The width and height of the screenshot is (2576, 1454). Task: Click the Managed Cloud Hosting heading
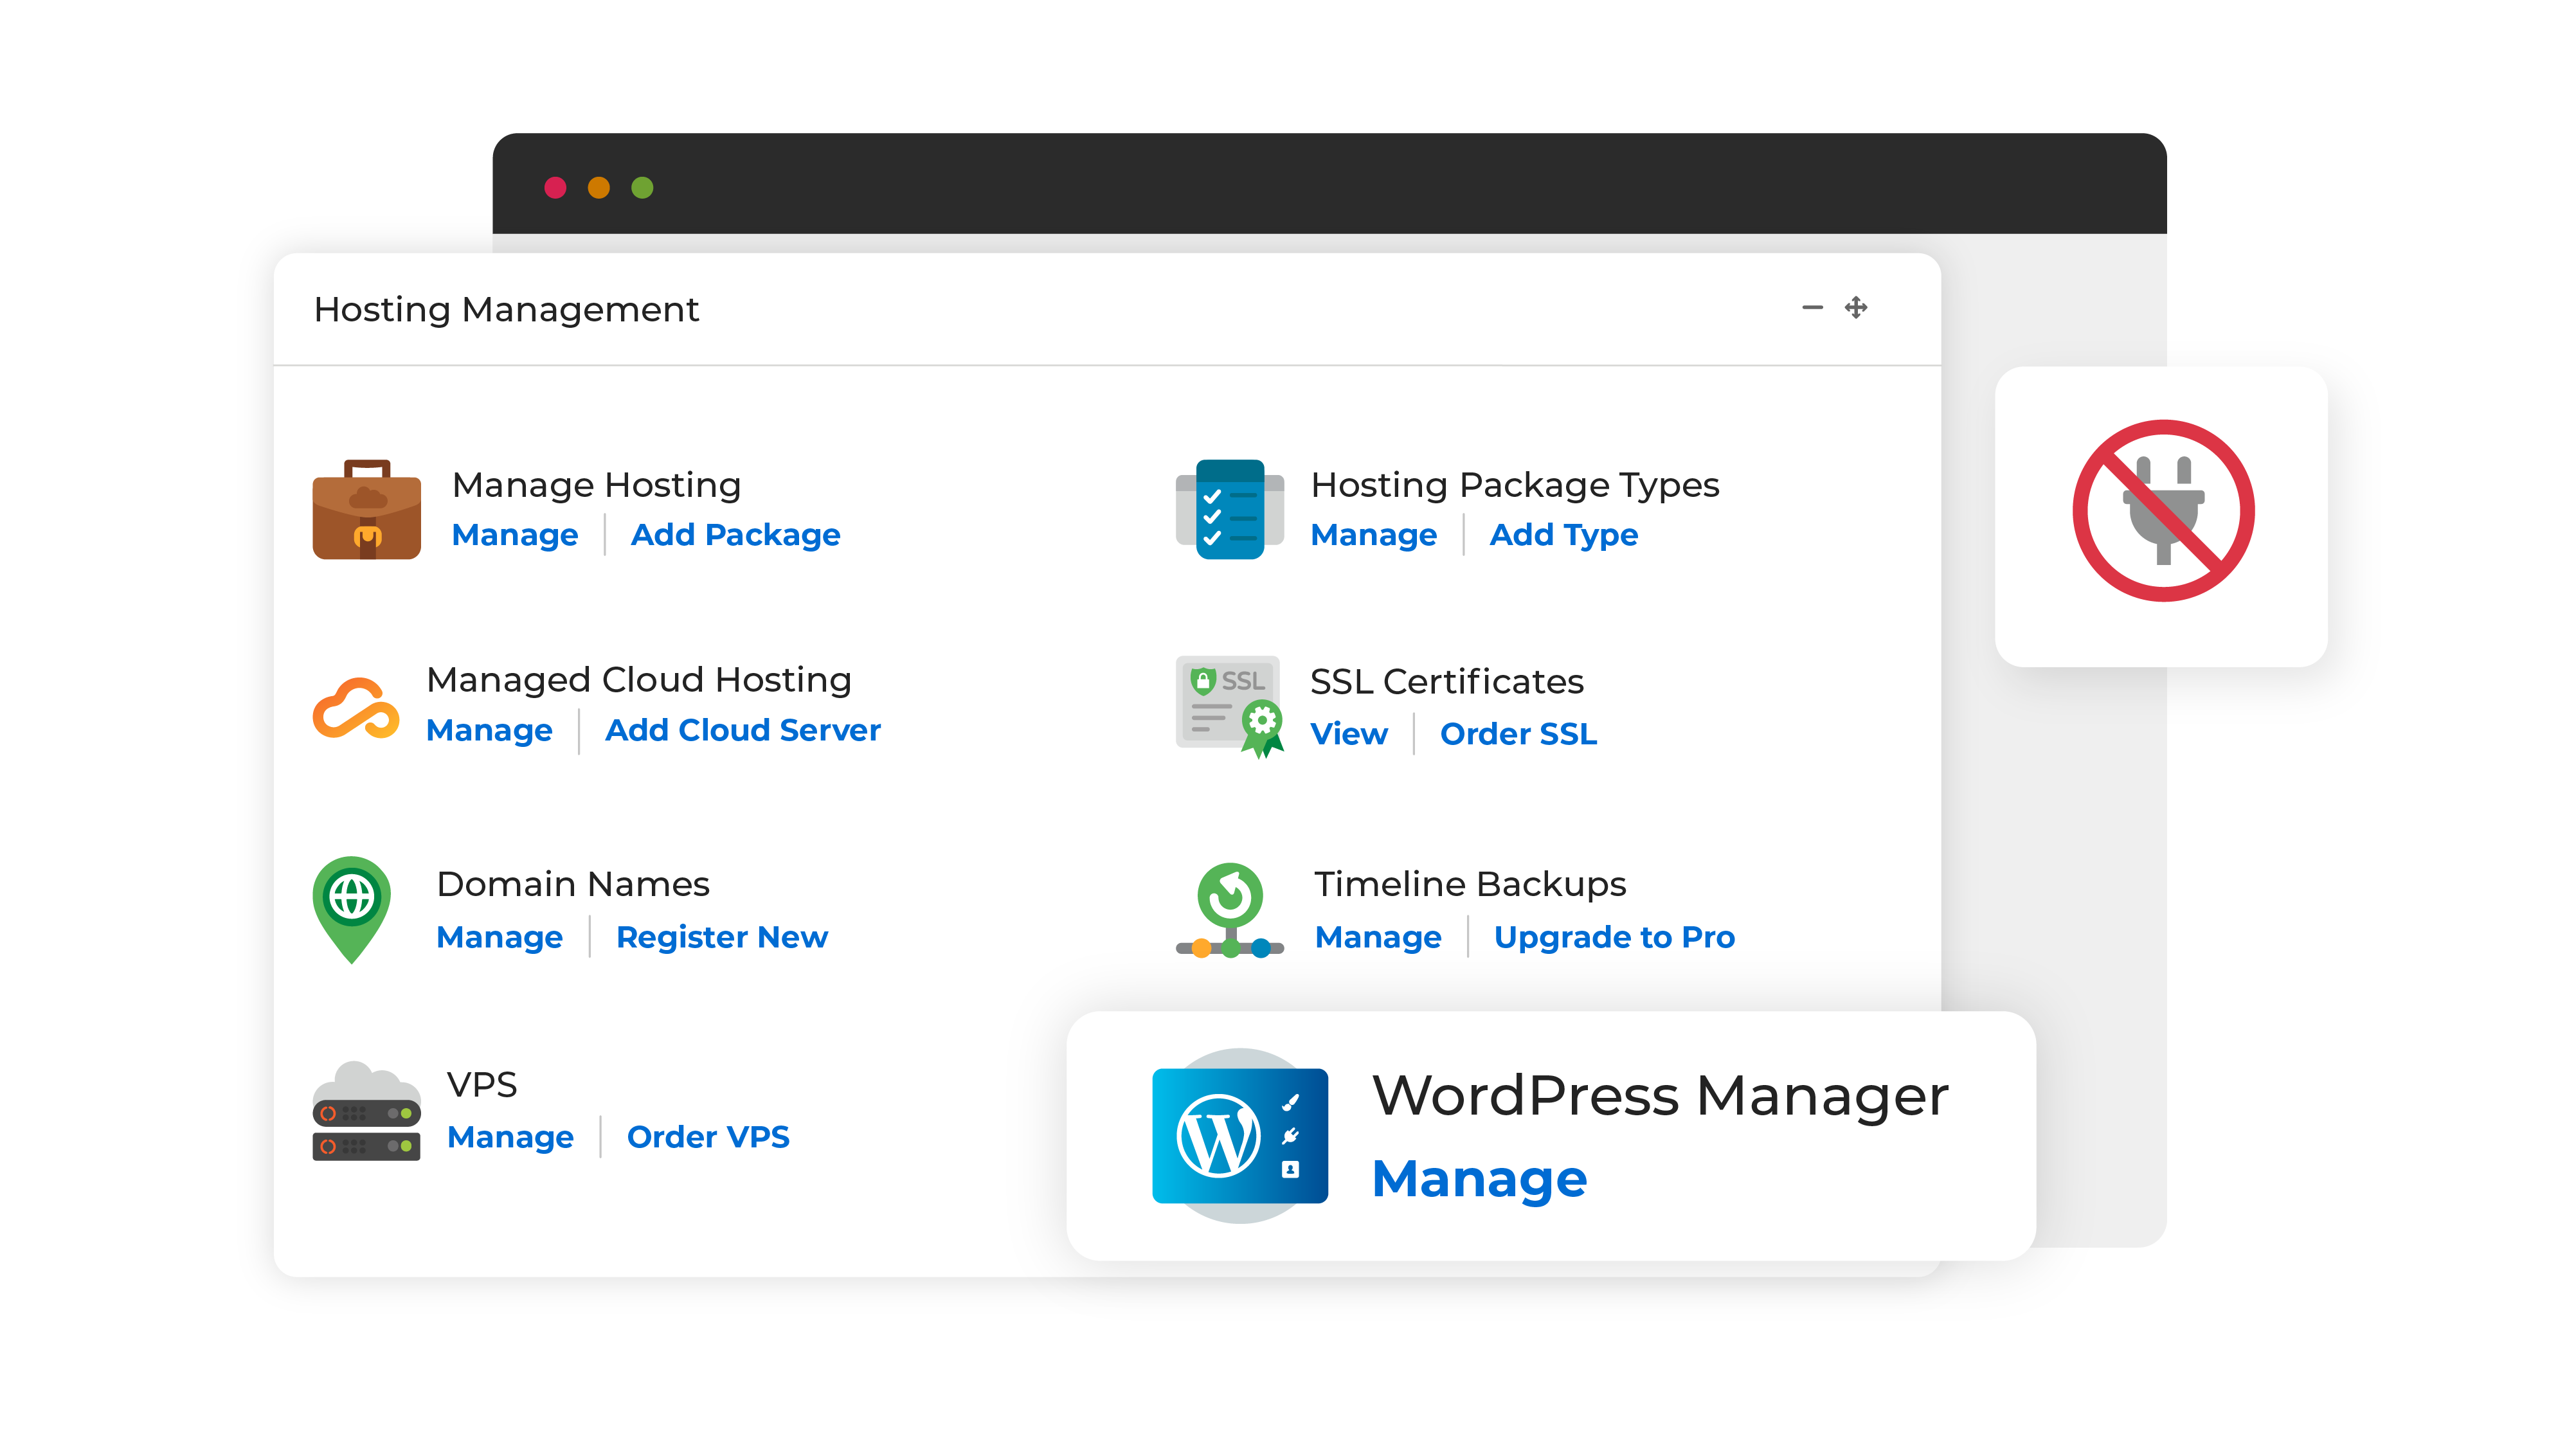click(639, 680)
